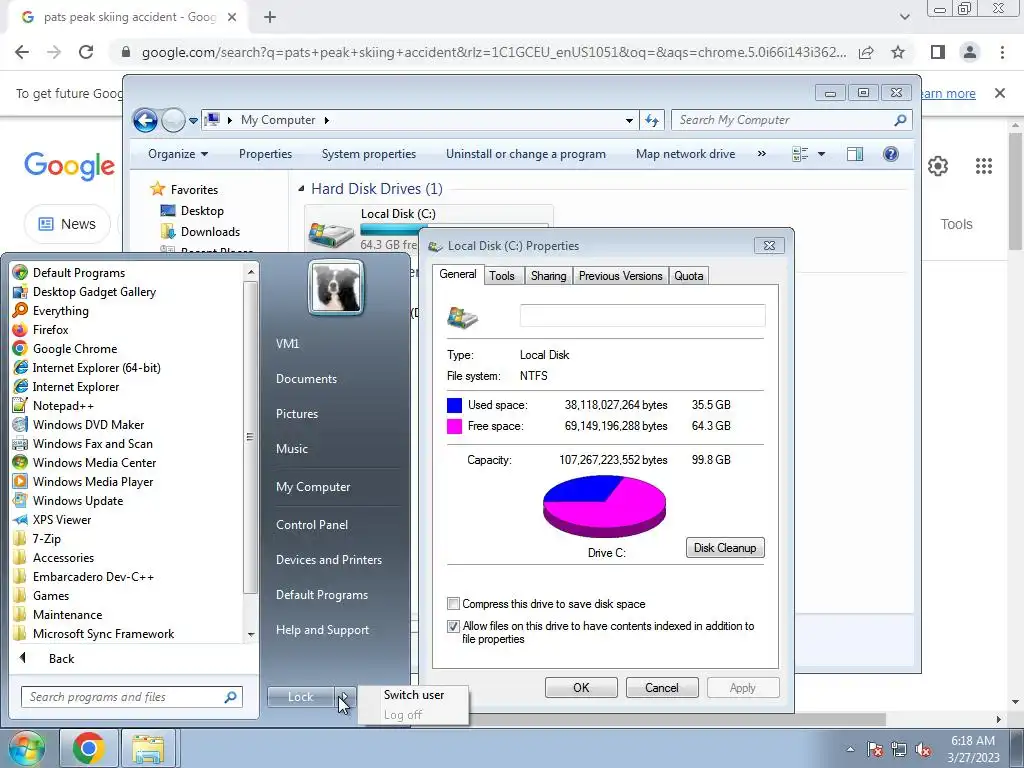
Task: Expand the Accessories folder
Action: (63, 558)
